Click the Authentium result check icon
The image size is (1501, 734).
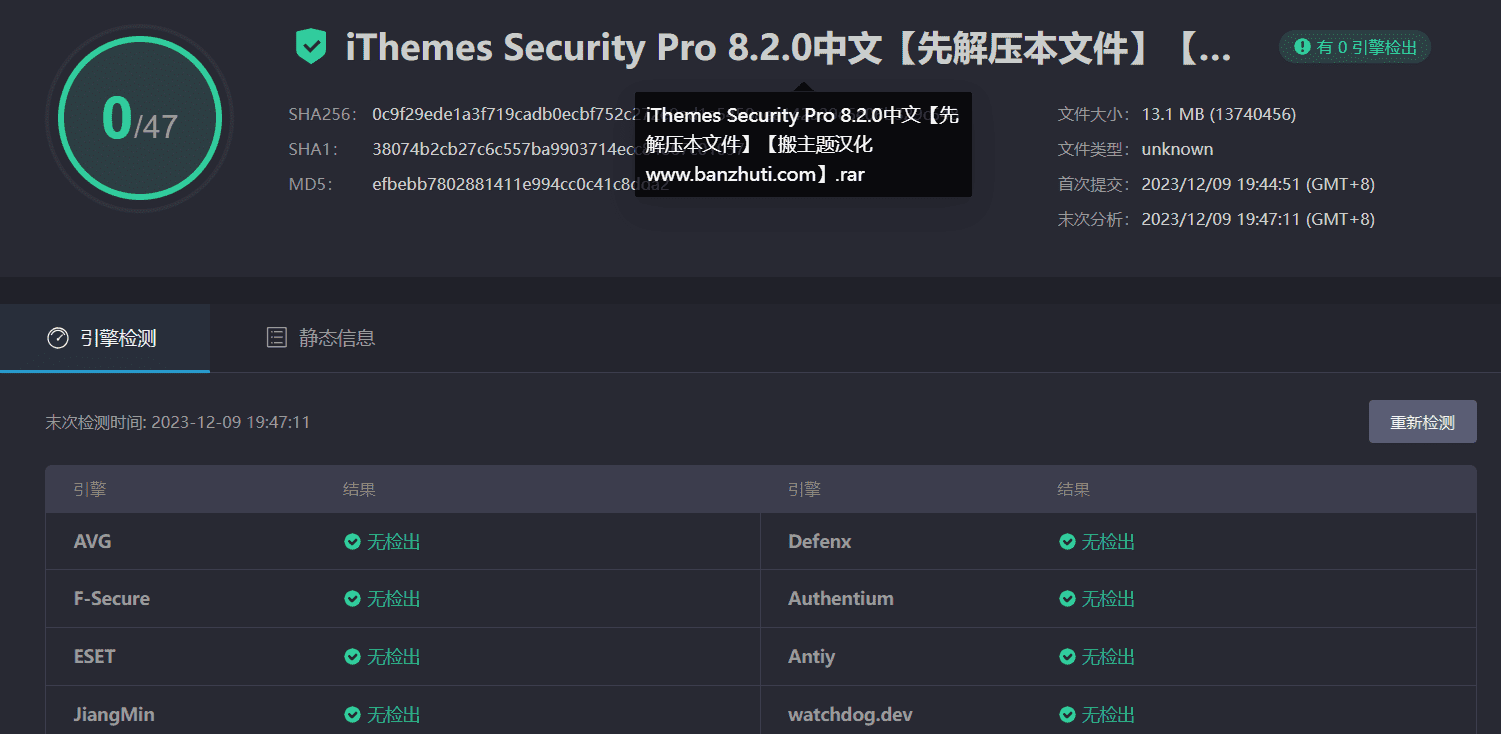[1067, 599]
